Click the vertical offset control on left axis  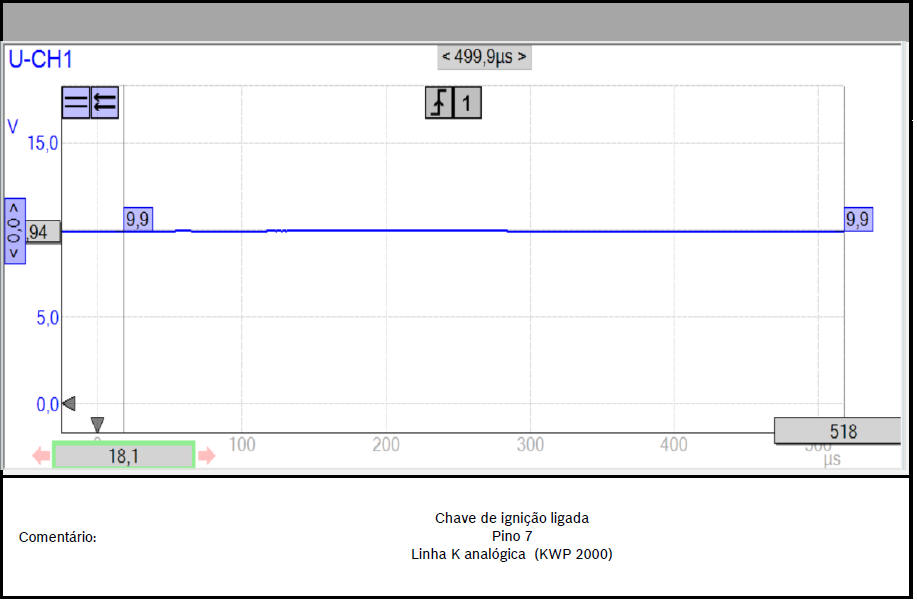pyautogui.click(x=14, y=230)
